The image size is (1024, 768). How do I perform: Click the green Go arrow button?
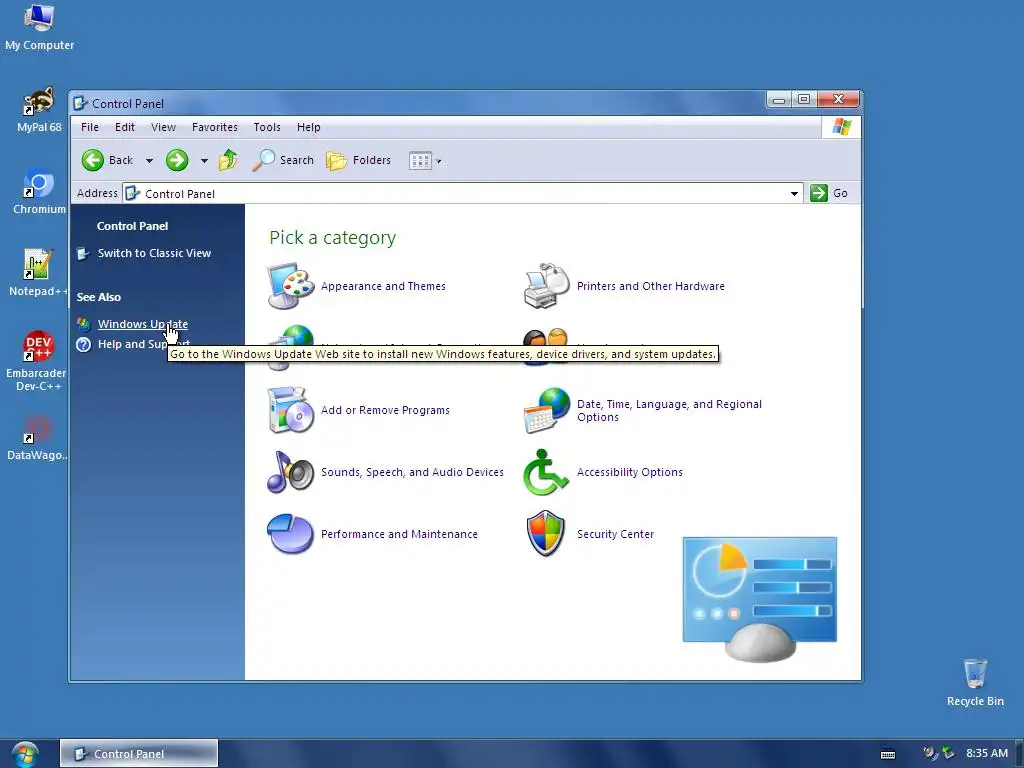pyautogui.click(x=818, y=193)
